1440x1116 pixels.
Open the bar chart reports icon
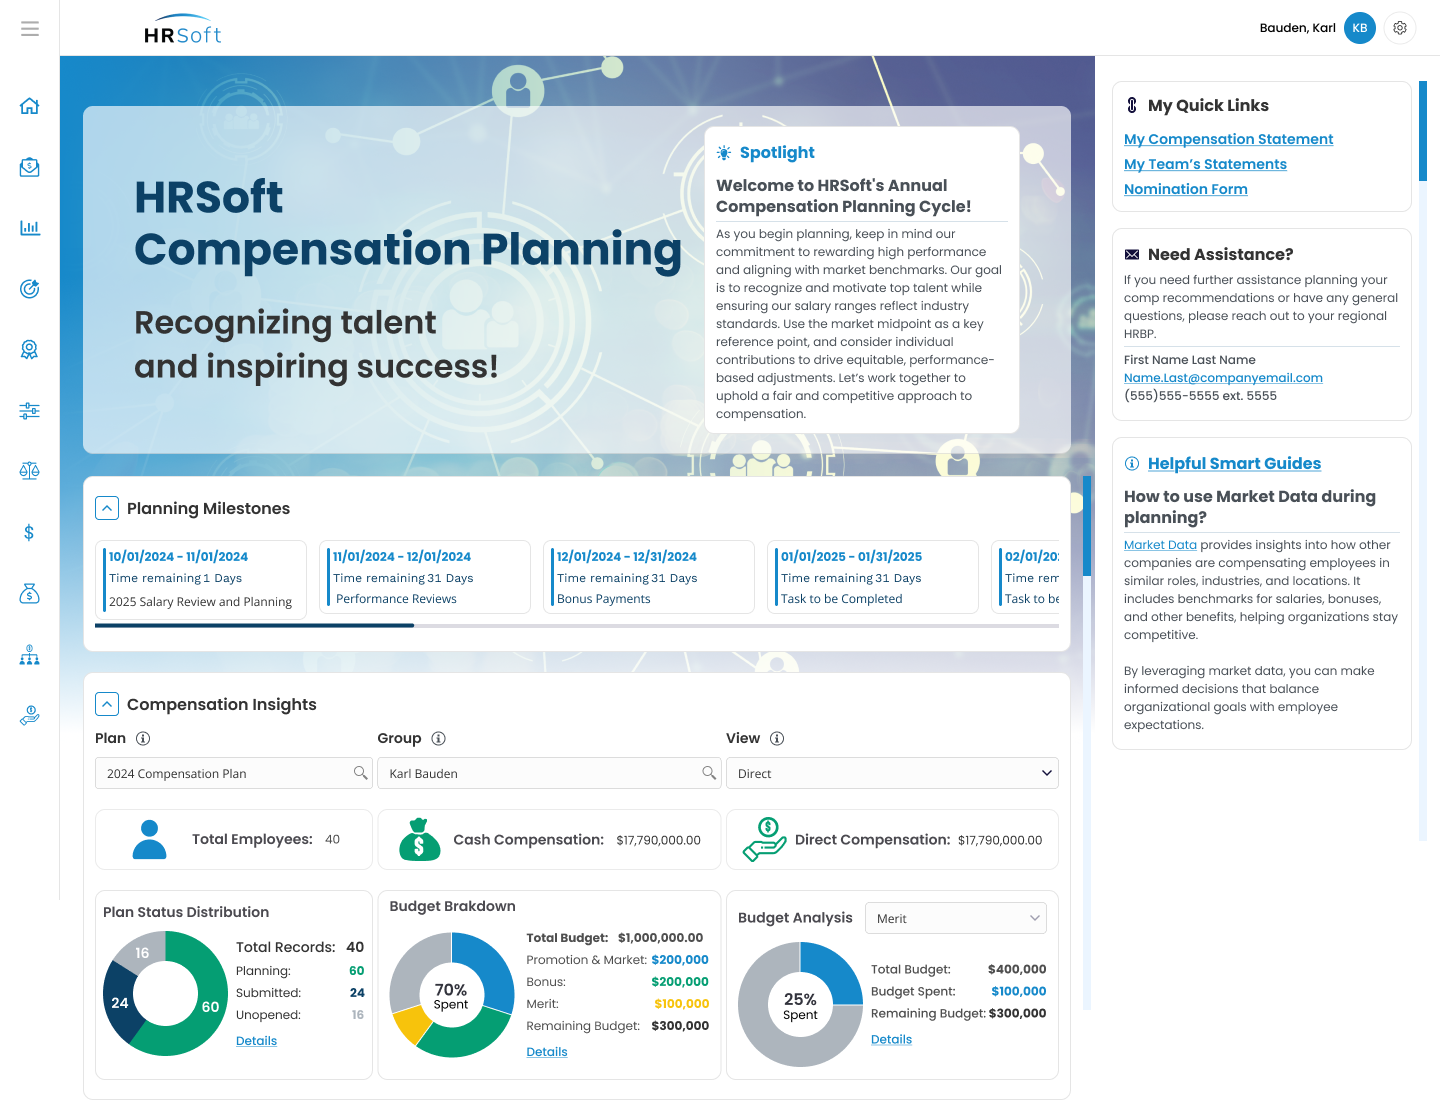coord(29,228)
